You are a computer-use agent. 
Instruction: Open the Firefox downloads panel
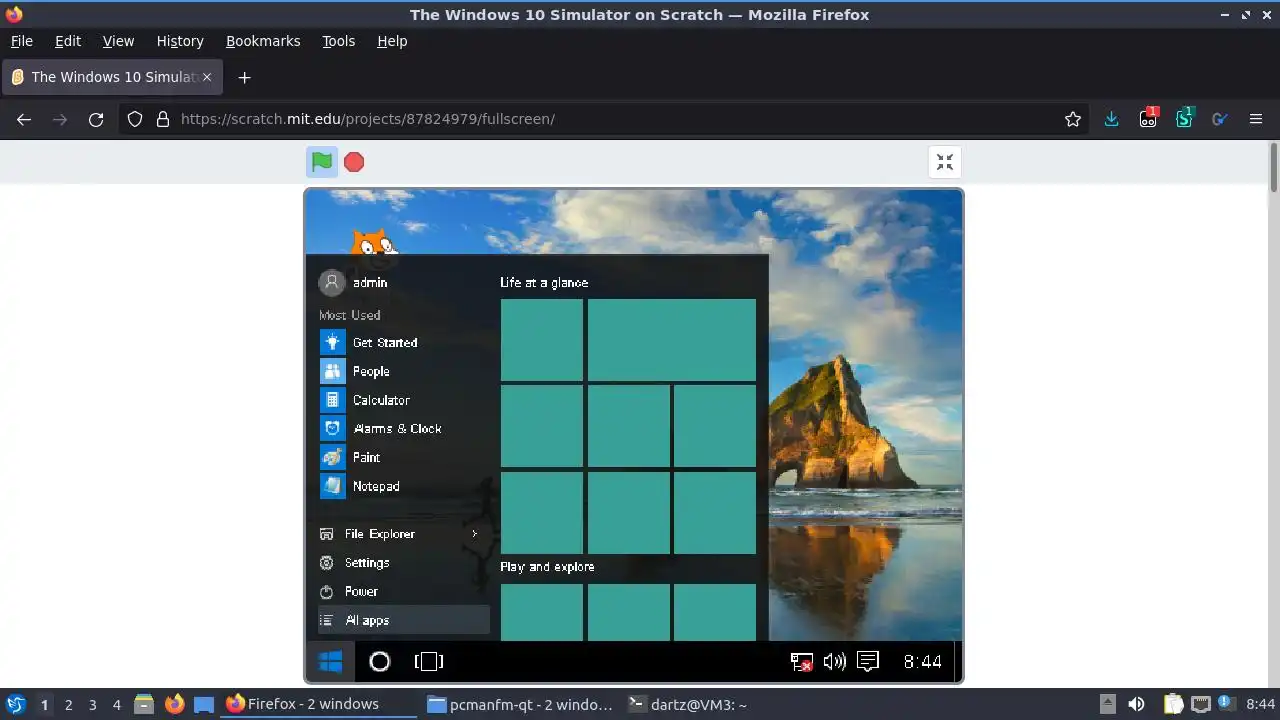[1111, 119]
